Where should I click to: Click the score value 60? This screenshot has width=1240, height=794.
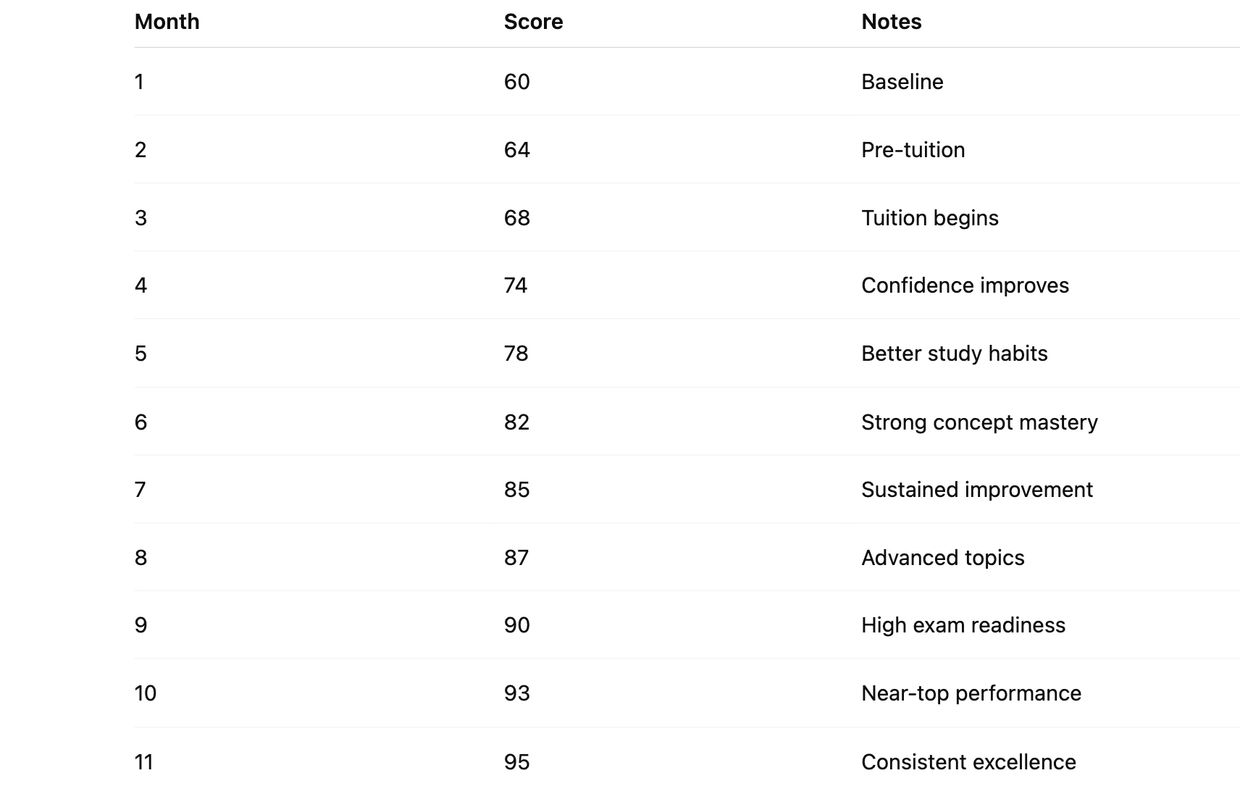pos(517,82)
